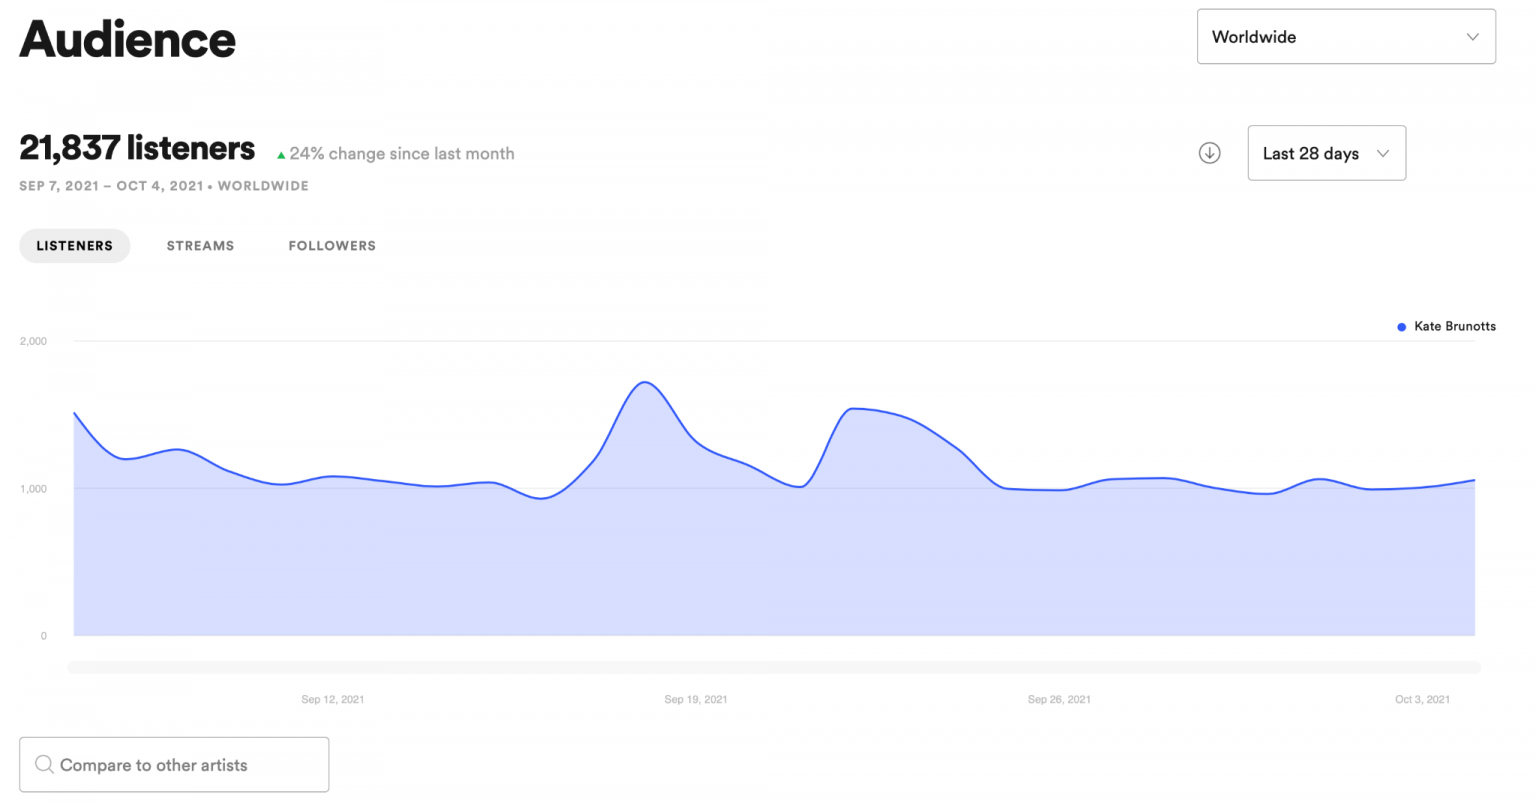The image size is (1536, 803).
Task: Click the Oct 3, 2021 axis label
Action: tap(1422, 700)
